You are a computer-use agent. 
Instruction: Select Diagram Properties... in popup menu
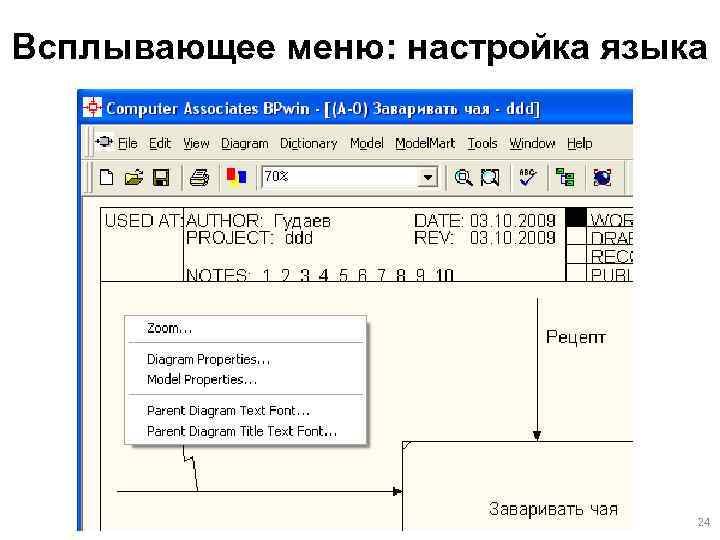[x=246, y=359]
